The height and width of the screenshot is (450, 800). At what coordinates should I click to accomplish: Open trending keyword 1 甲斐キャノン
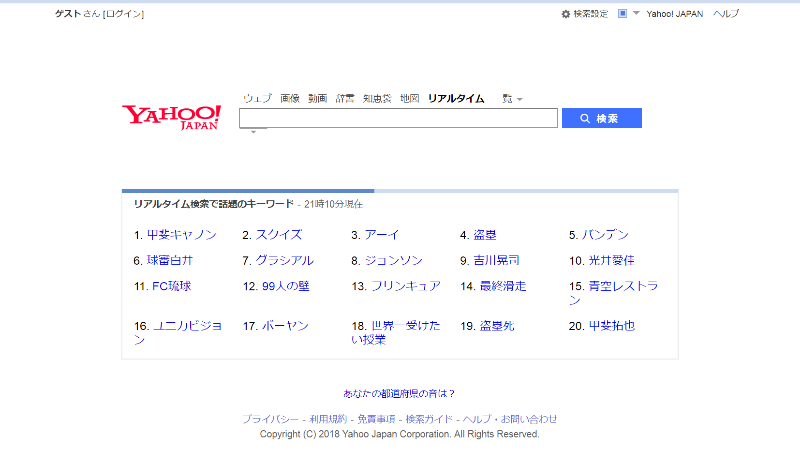[182, 235]
